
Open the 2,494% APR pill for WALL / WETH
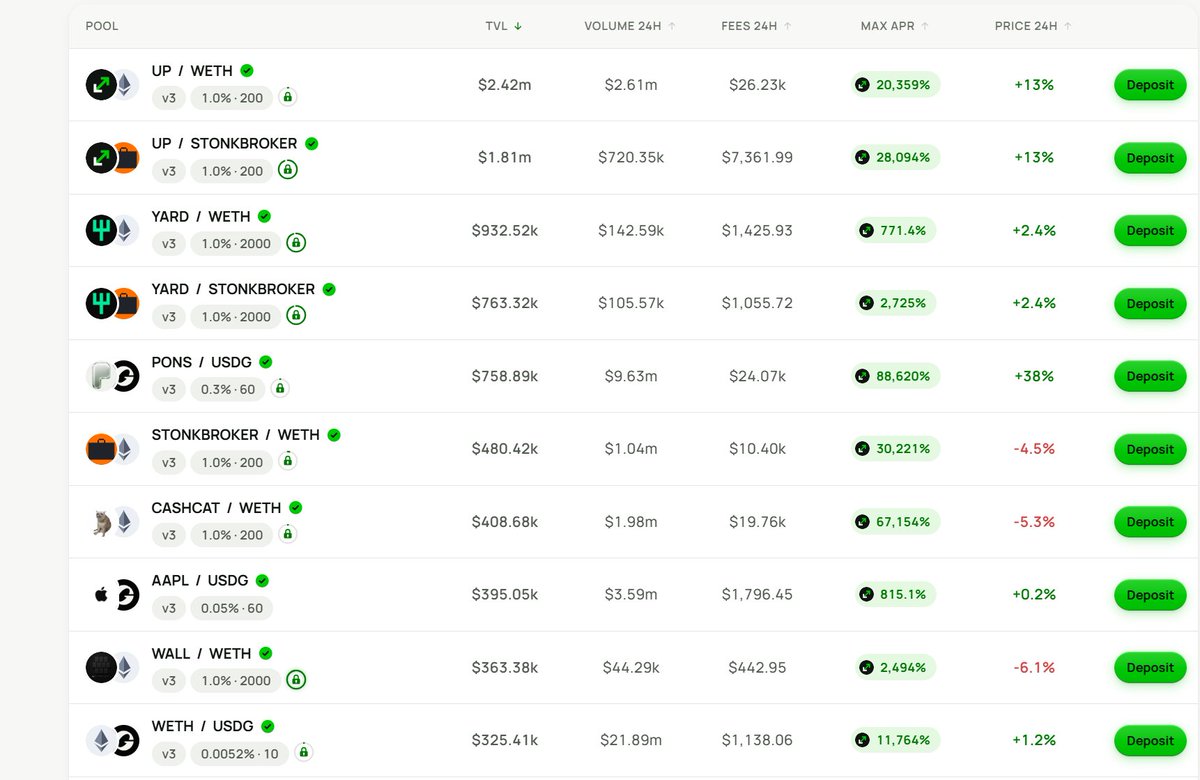coord(894,667)
